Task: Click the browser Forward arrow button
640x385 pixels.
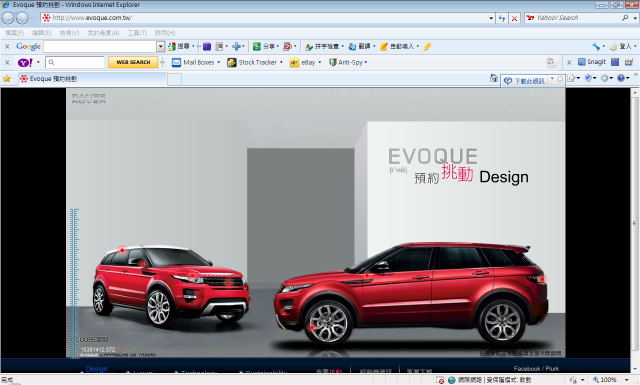Action: pyautogui.click(x=22, y=18)
